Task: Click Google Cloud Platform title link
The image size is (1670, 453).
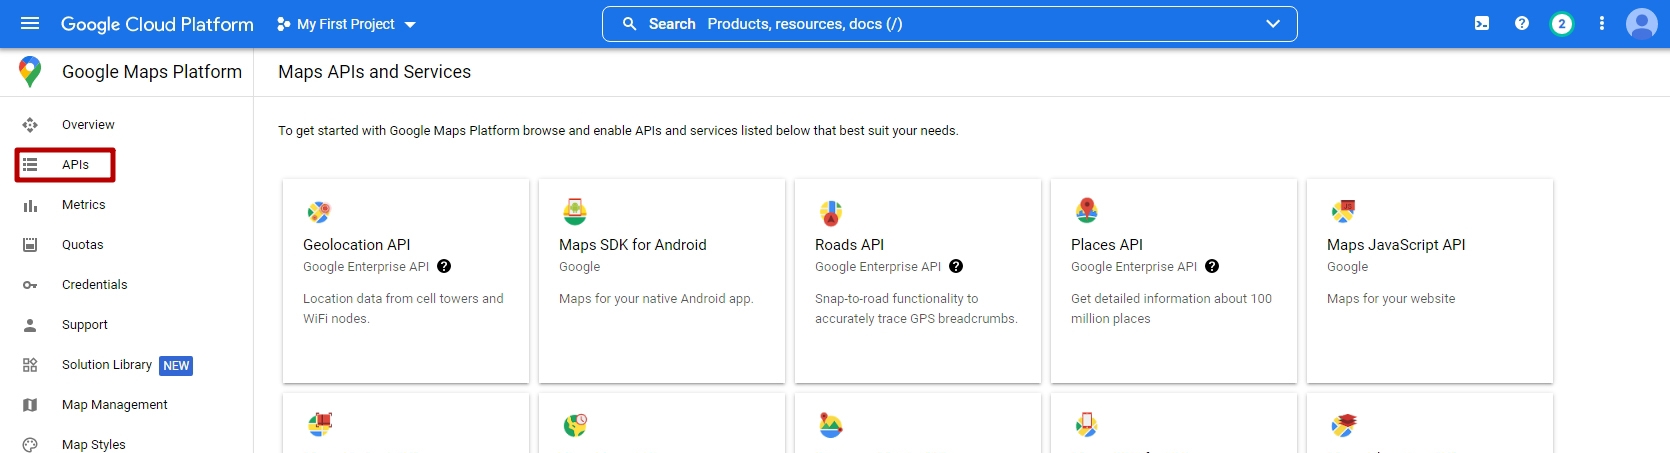Action: pyautogui.click(x=157, y=24)
